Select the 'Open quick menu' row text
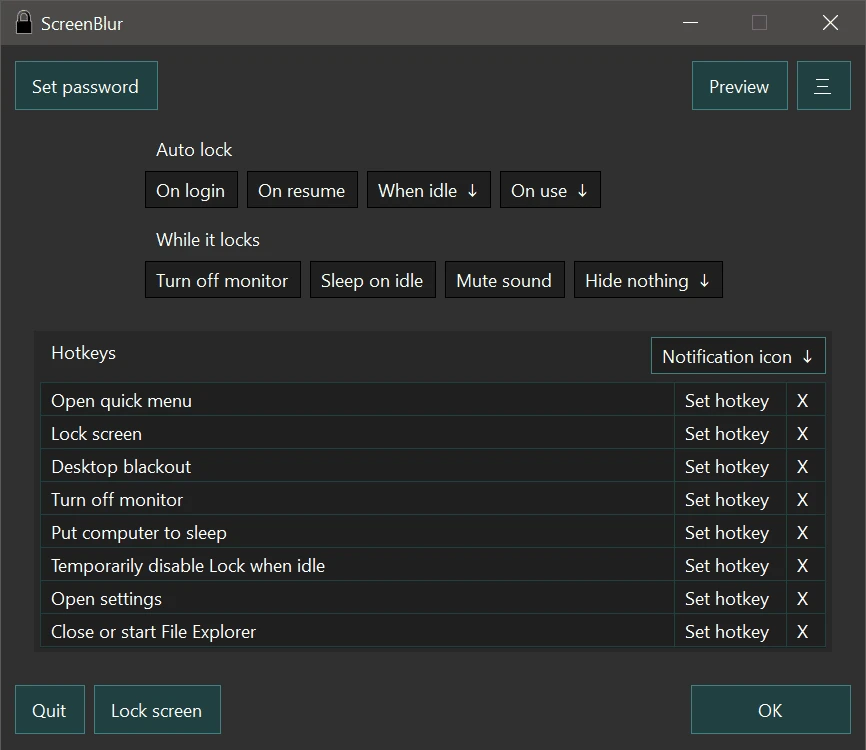Screen dimensions: 866x750 click(x=122, y=401)
